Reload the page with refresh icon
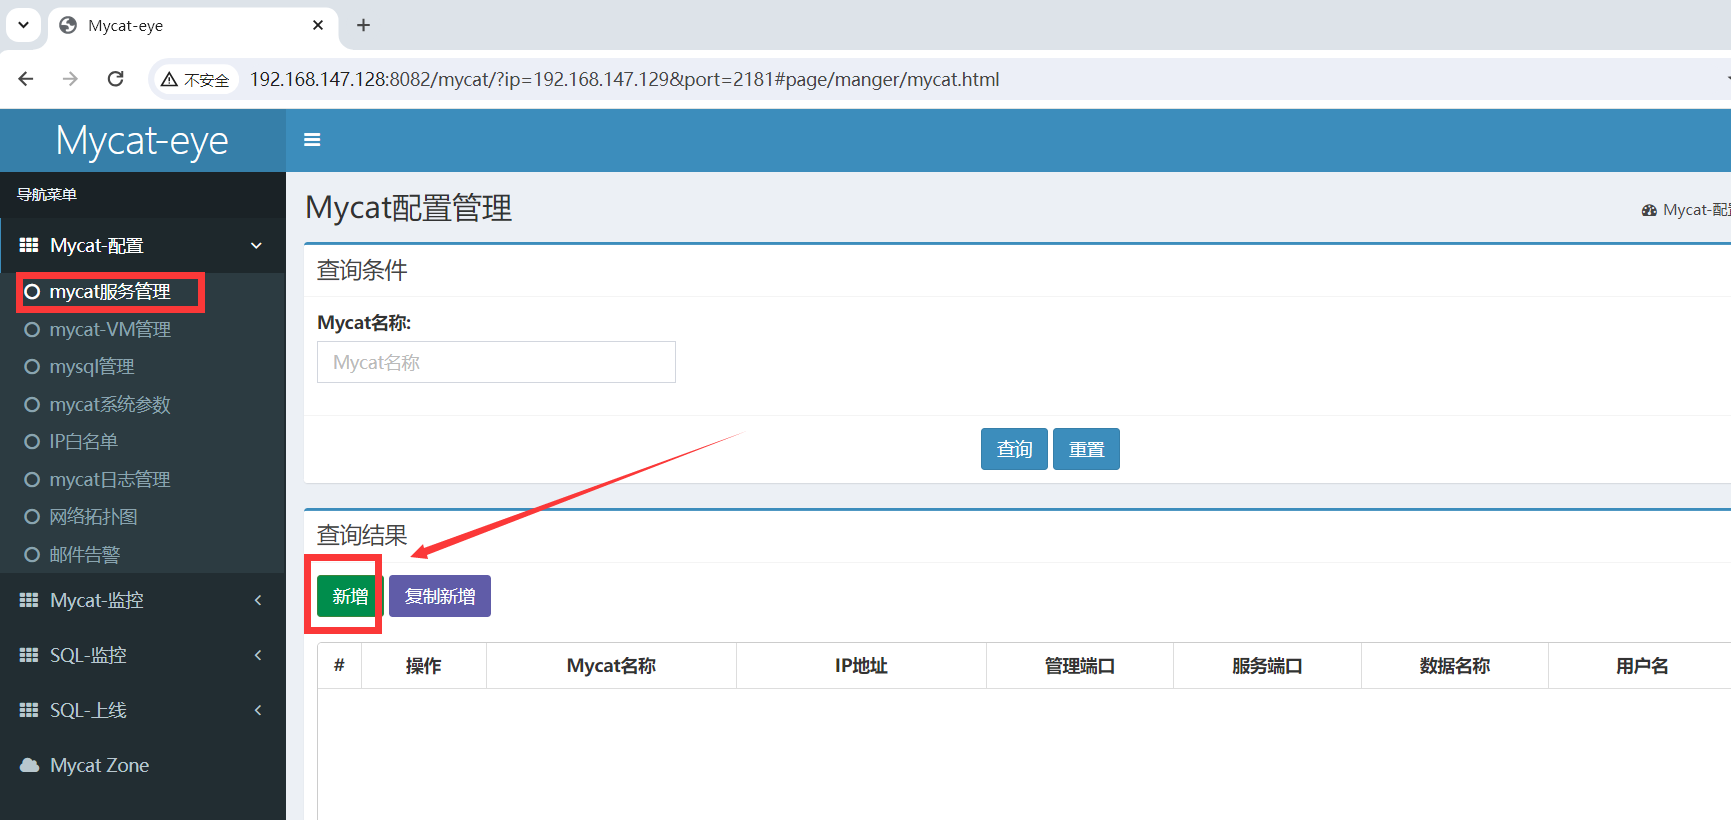Viewport: 1731px width, 820px height. tap(116, 79)
